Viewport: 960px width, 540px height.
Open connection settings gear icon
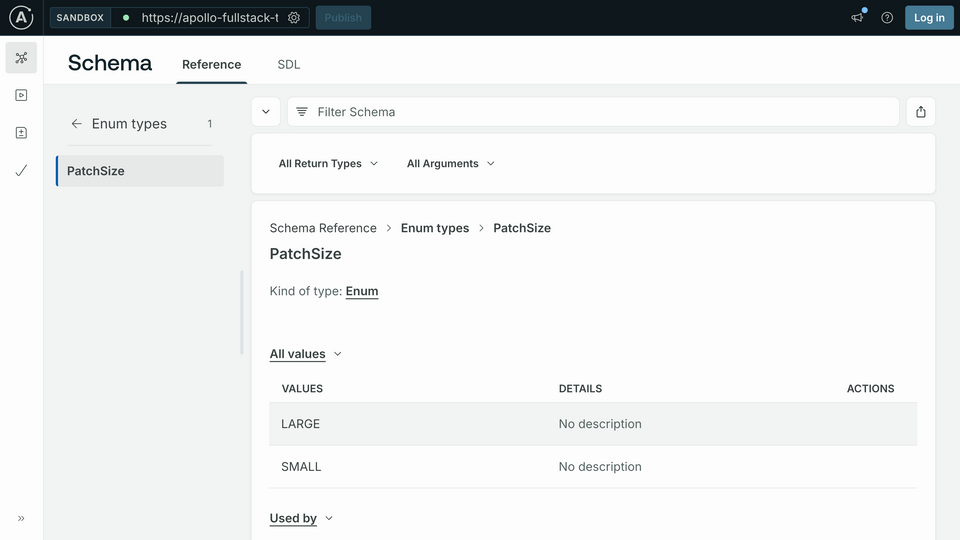pyautogui.click(x=294, y=18)
